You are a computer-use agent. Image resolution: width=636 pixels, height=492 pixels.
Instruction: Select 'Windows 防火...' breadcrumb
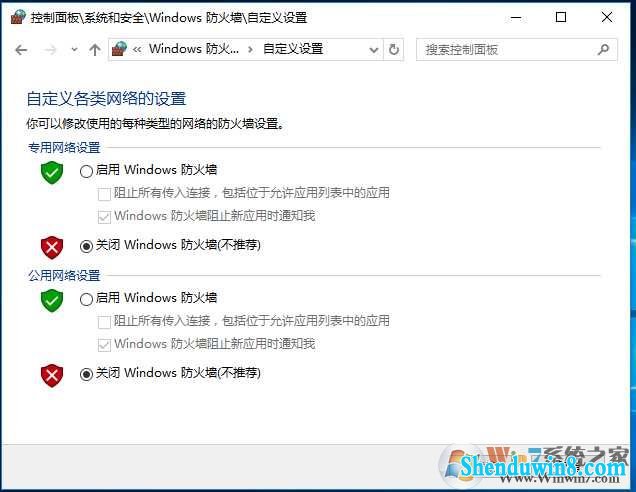[x=193, y=49]
